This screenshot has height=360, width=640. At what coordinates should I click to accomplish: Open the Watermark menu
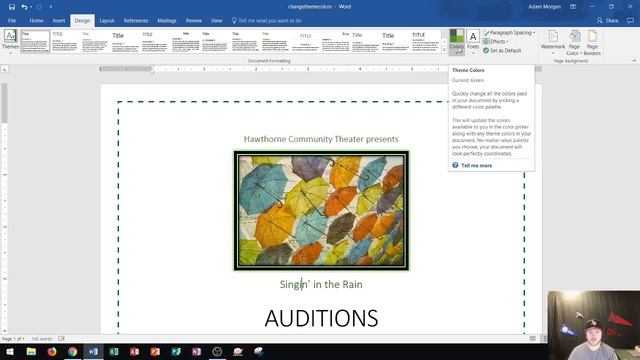click(x=553, y=42)
